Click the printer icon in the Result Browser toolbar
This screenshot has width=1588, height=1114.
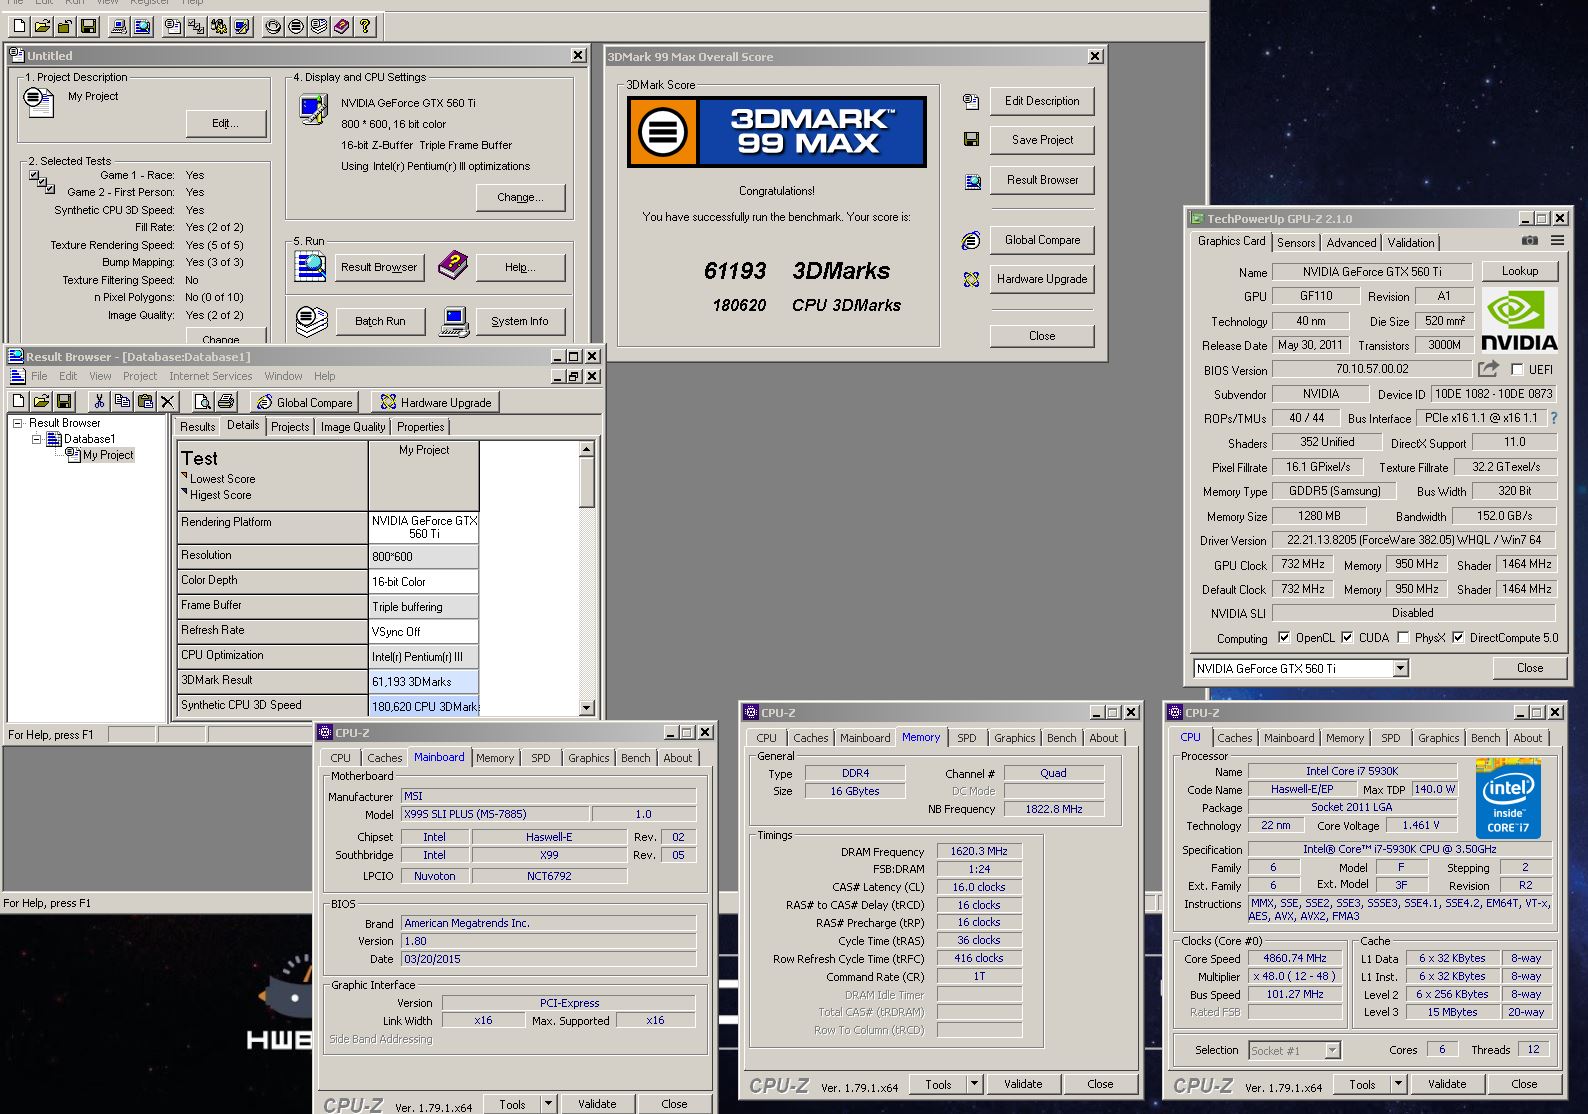pos(226,401)
